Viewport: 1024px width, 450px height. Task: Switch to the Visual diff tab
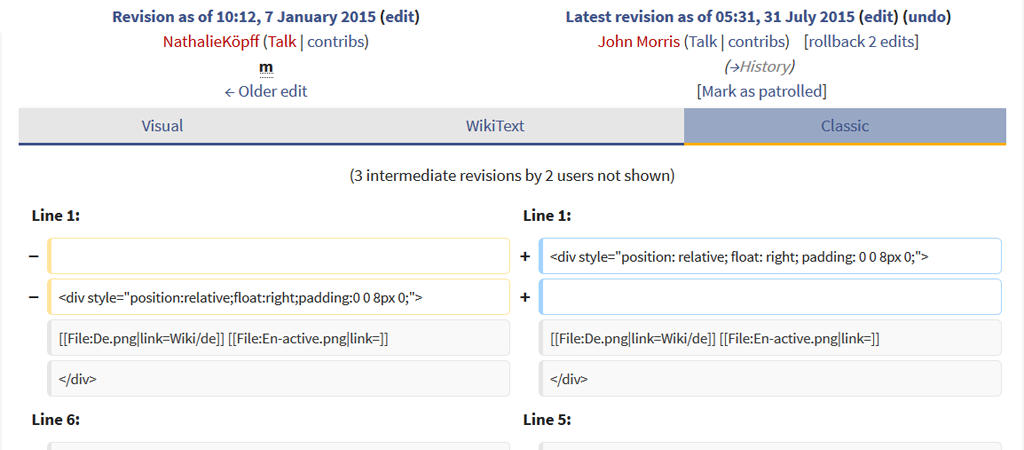162,126
